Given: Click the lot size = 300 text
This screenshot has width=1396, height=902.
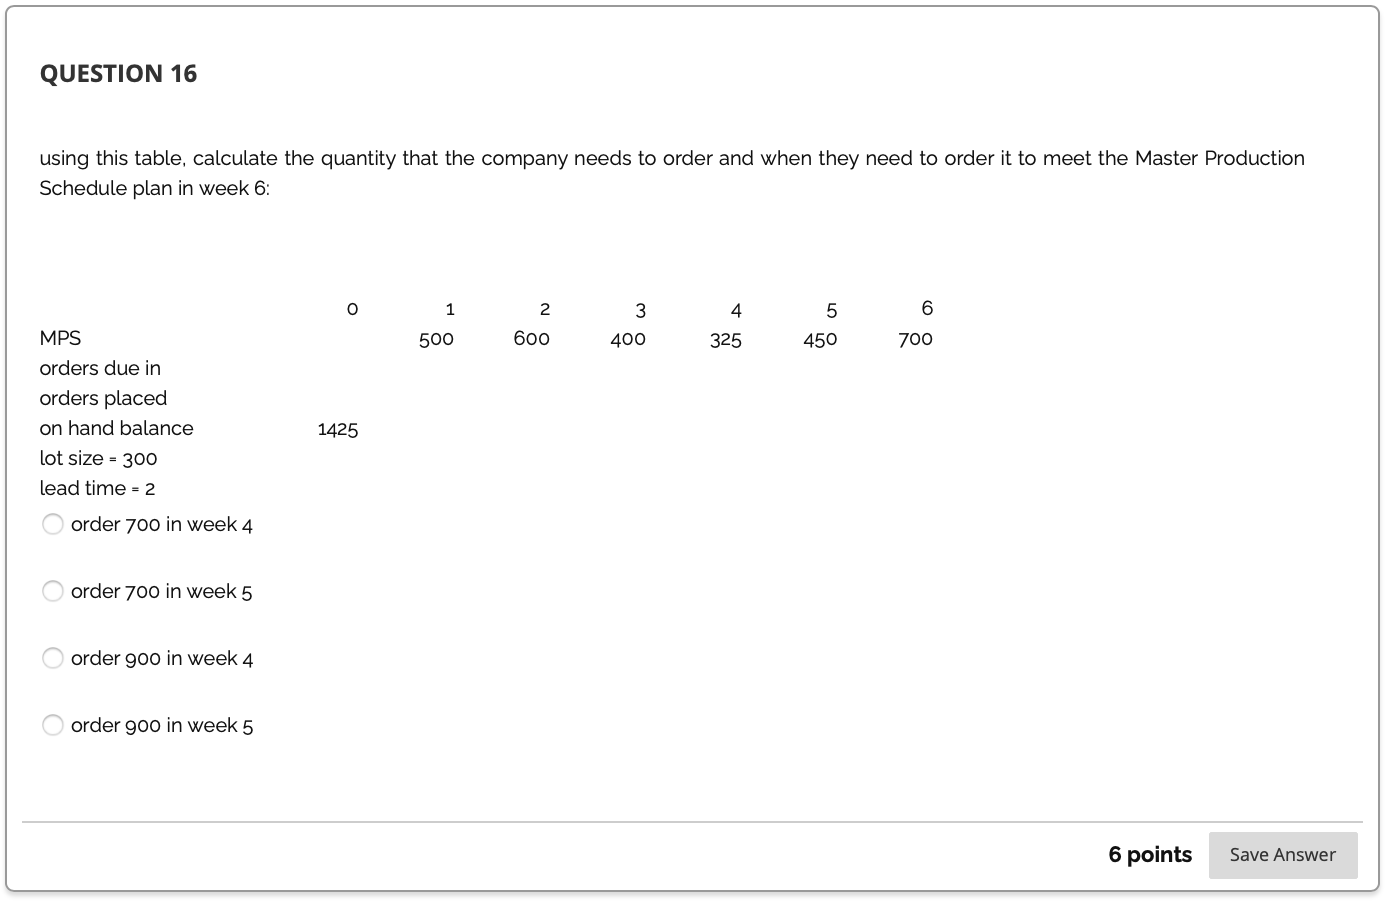Looking at the screenshot, I should click(98, 458).
